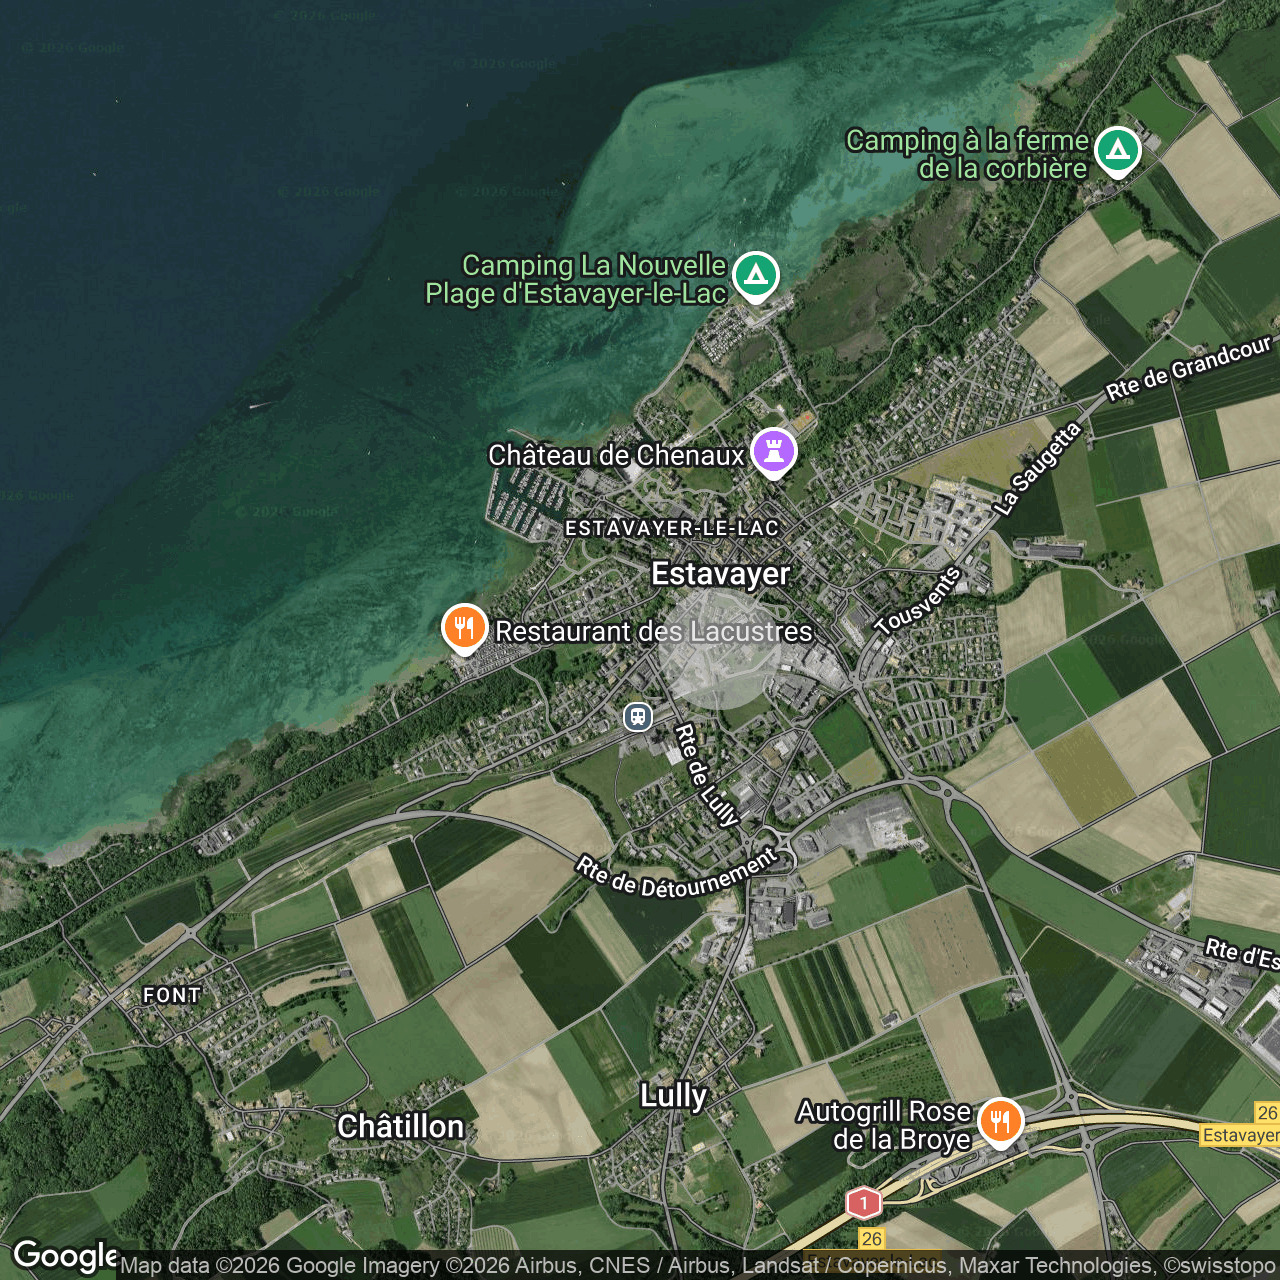The width and height of the screenshot is (1280, 1280).
Task: Click the Google logo
Action: [x=66, y=1256]
